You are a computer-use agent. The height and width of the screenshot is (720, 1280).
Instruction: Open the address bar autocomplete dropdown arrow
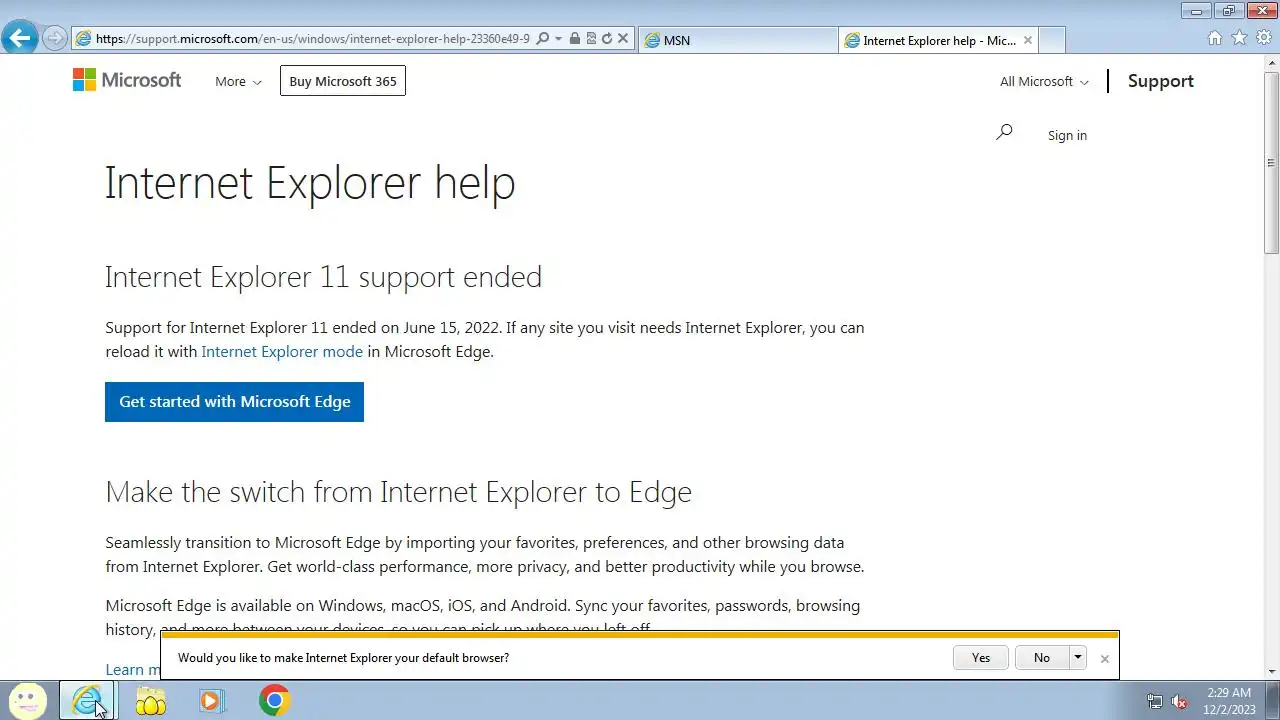click(x=558, y=39)
